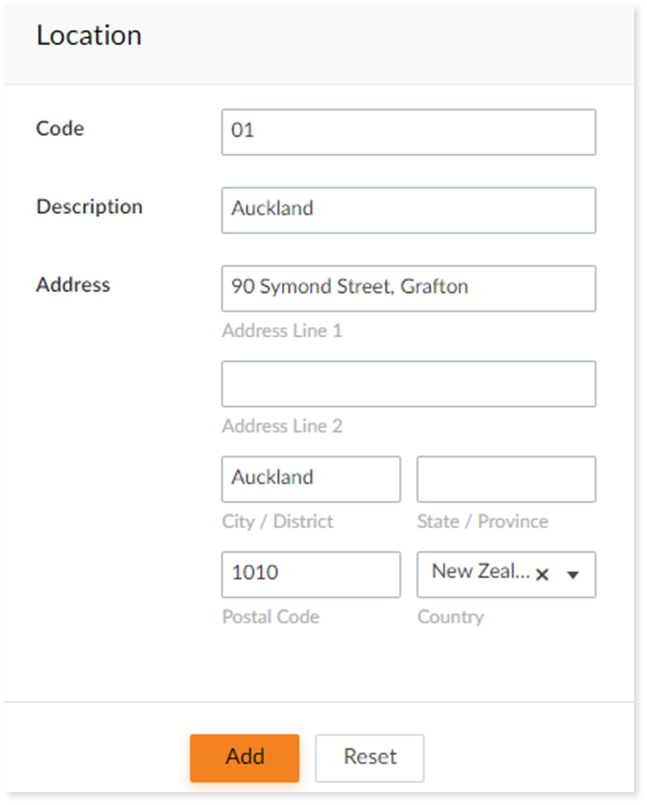Click the Location panel header
Image resolution: width=647 pixels, height=805 pixels.
[x=89, y=35]
